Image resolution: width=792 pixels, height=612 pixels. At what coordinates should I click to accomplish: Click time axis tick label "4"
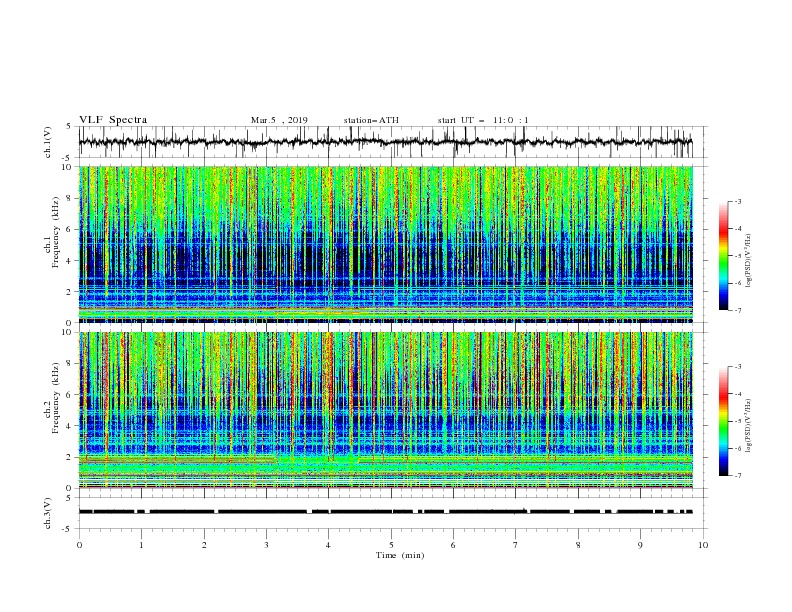coord(328,545)
